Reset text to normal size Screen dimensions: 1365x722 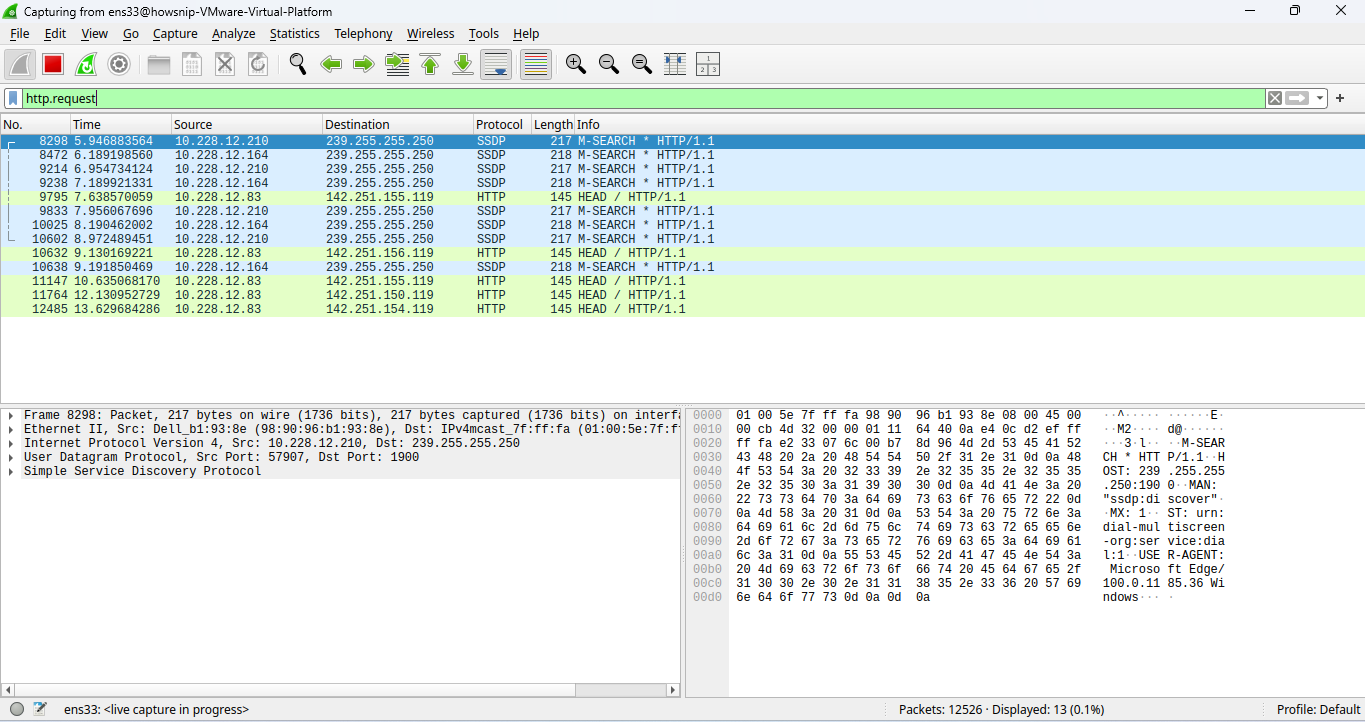[642, 64]
